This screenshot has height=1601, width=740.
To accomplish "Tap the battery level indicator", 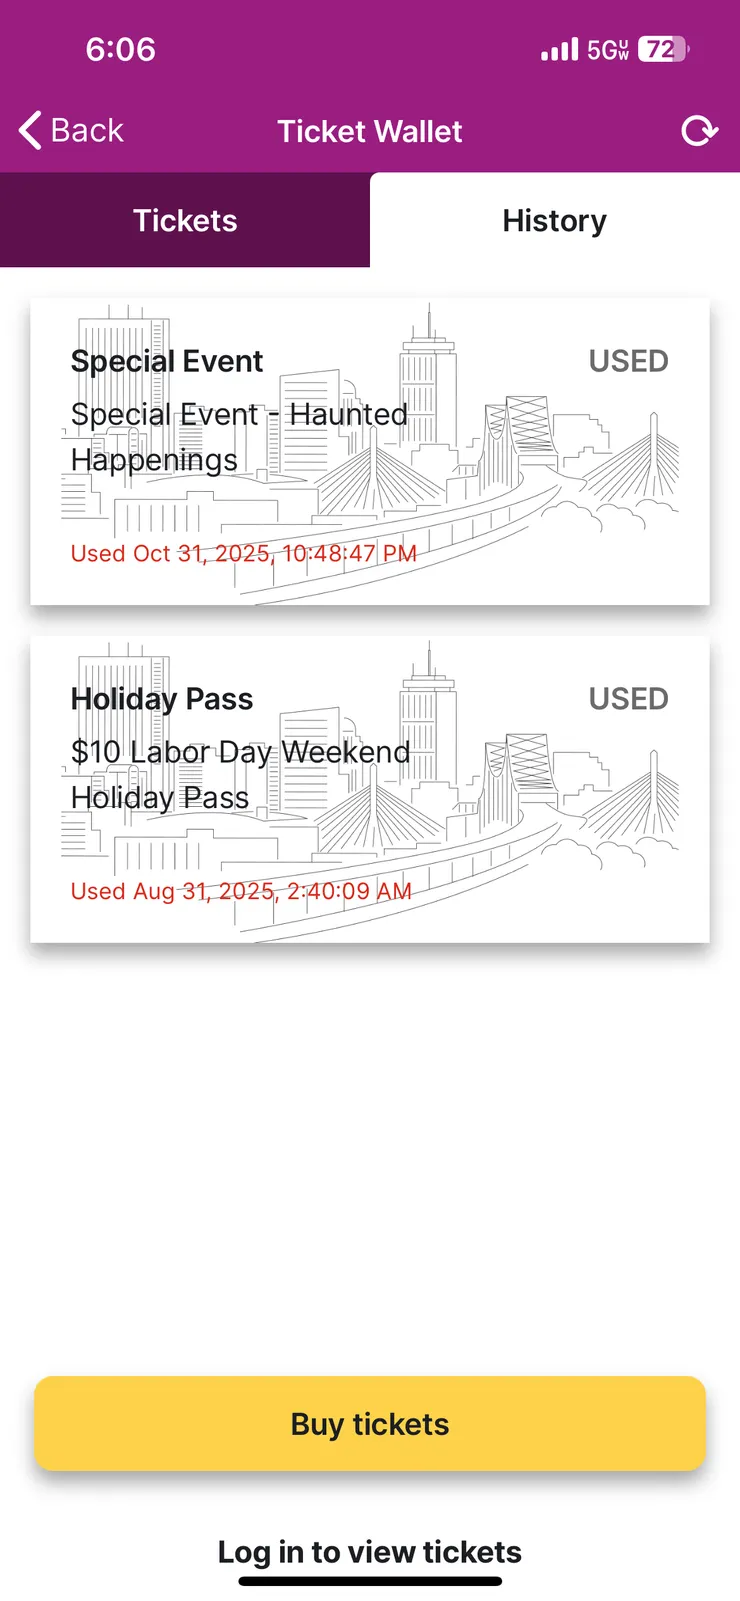I will click(663, 49).
